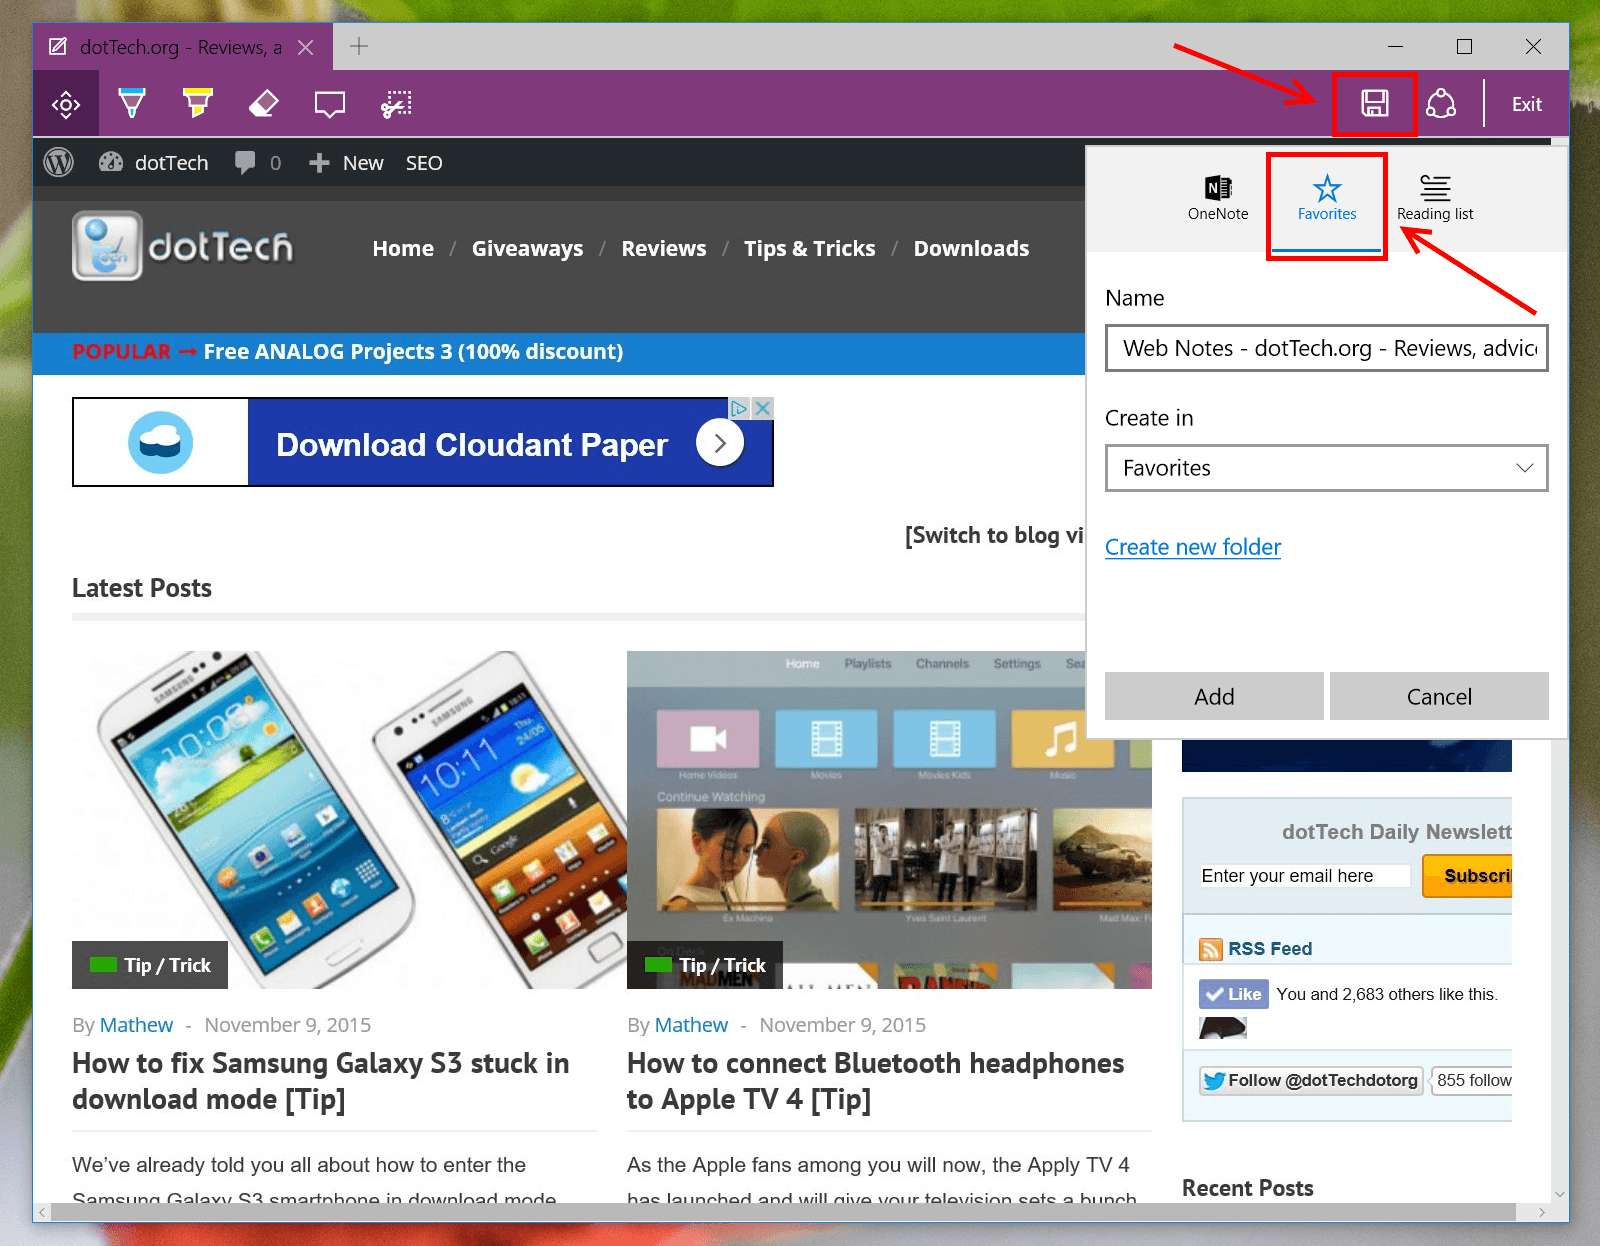Screen dimensions: 1600x1246
Task: Cancel saving the web note
Action: pos(1439,696)
